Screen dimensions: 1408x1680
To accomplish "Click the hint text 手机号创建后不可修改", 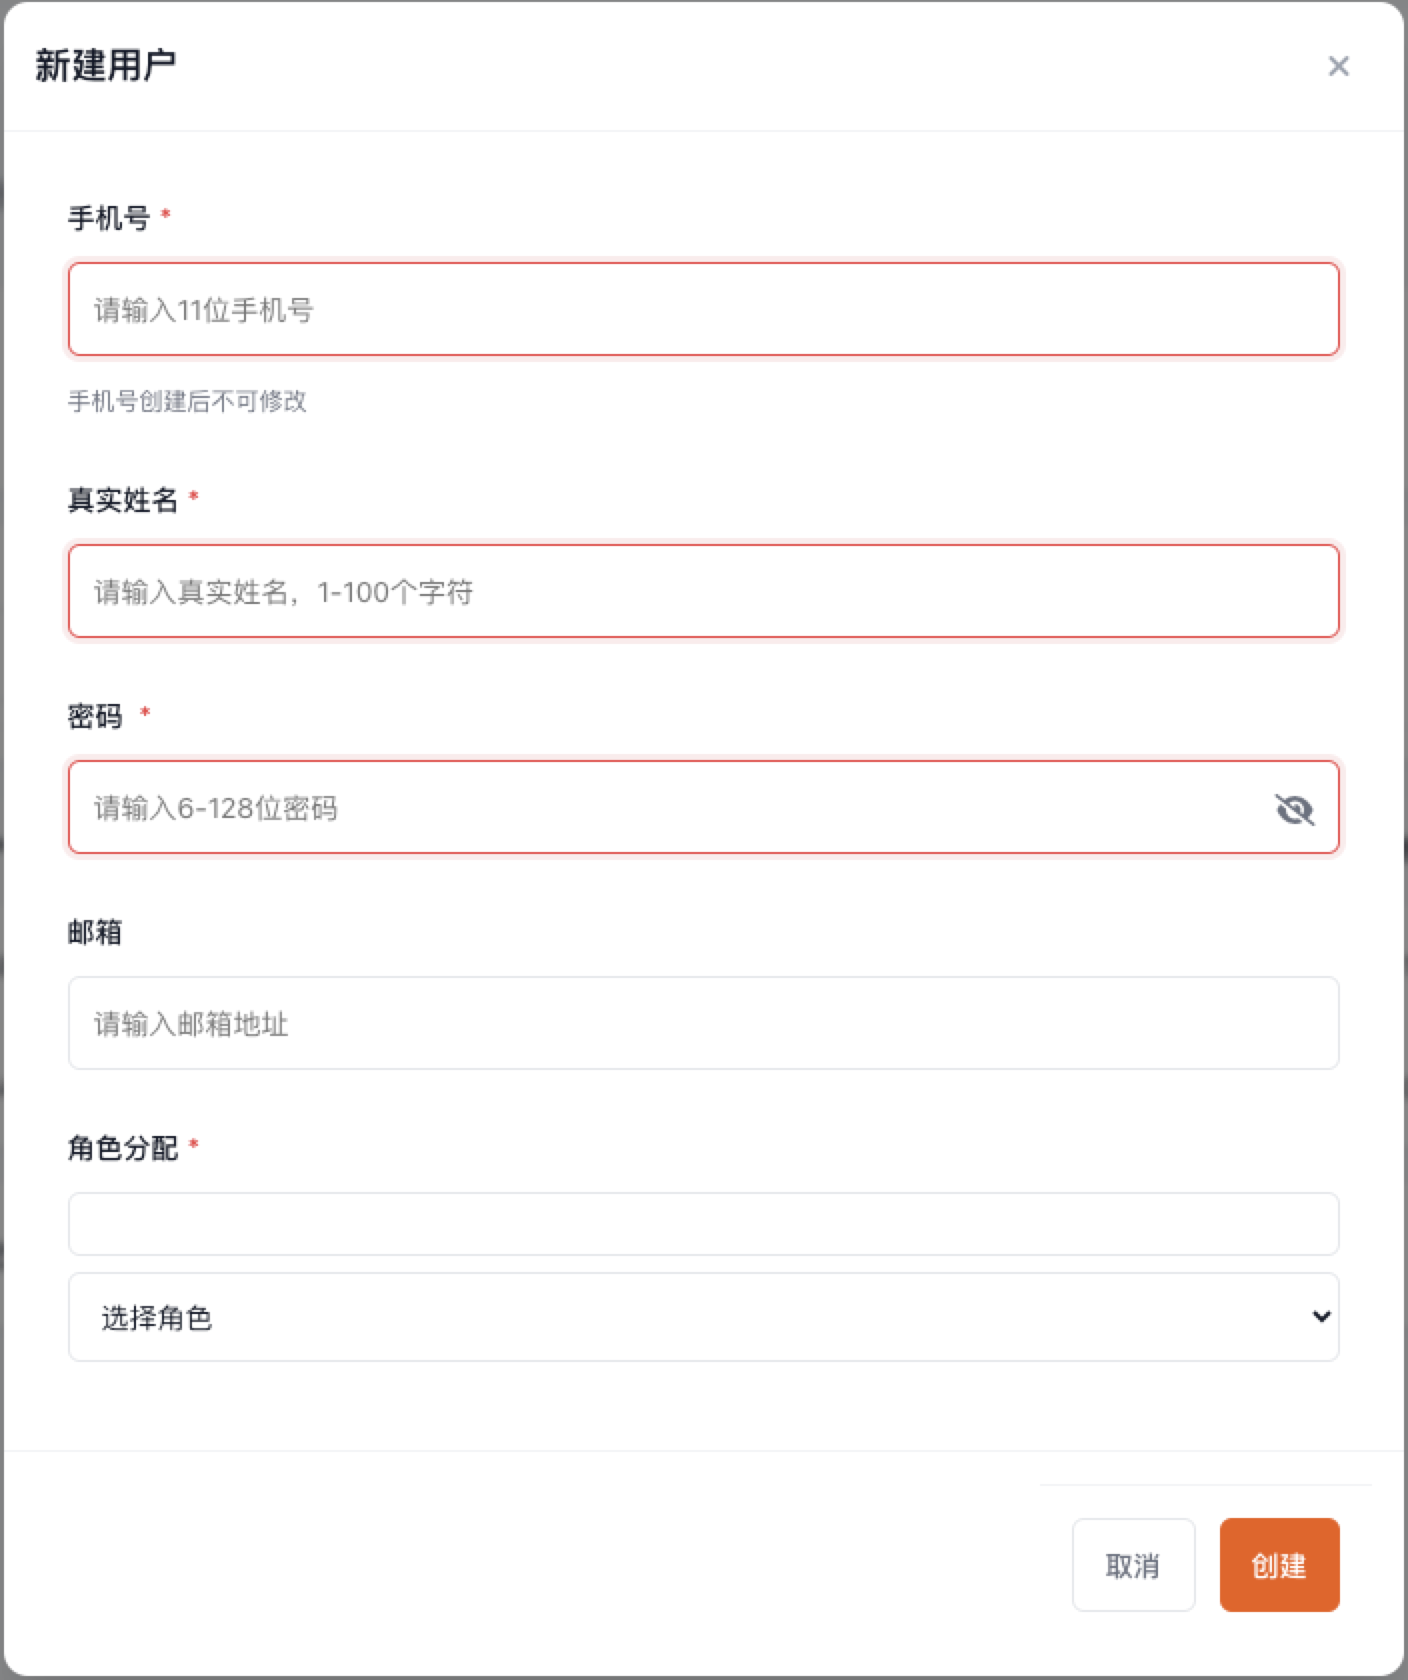I will click(187, 401).
